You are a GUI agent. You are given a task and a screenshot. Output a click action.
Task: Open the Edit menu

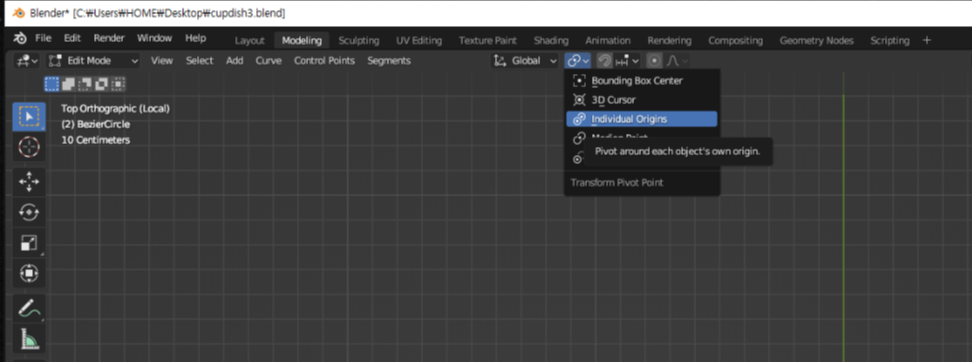(x=73, y=38)
